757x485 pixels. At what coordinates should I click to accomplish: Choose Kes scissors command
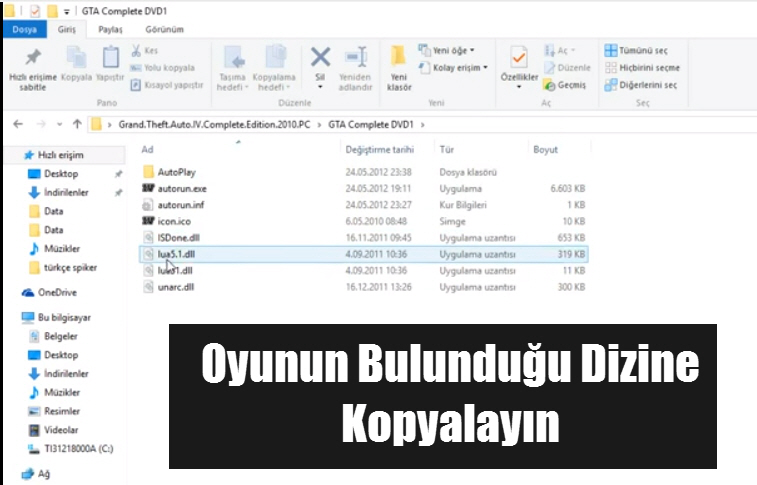[145, 50]
